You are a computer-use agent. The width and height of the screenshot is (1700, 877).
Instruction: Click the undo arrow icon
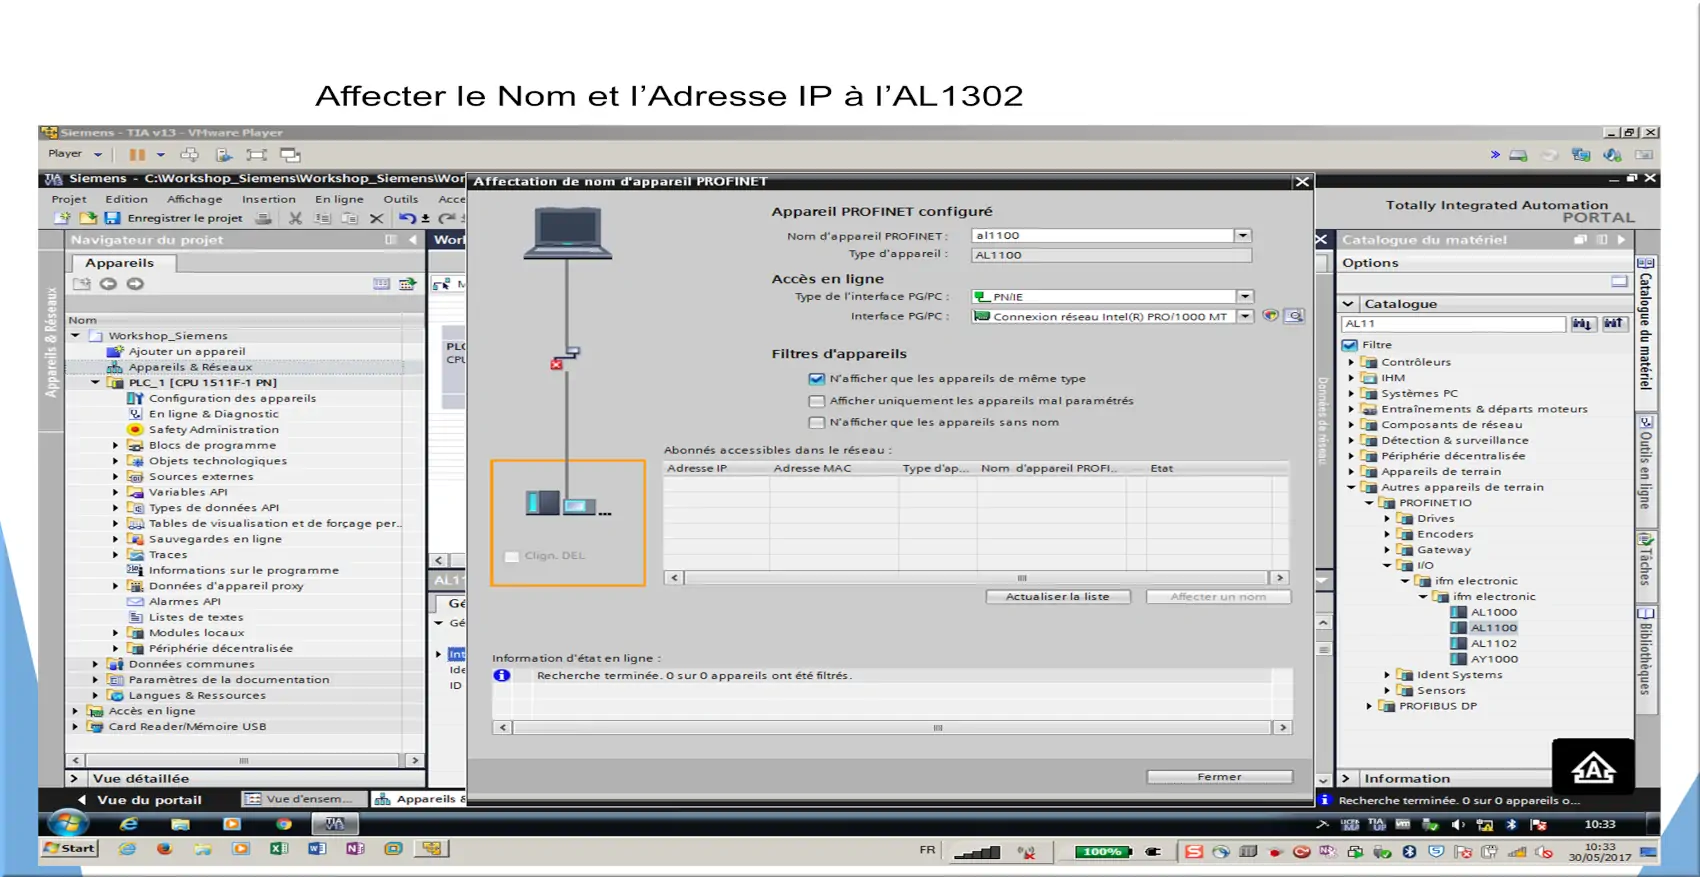[406, 218]
